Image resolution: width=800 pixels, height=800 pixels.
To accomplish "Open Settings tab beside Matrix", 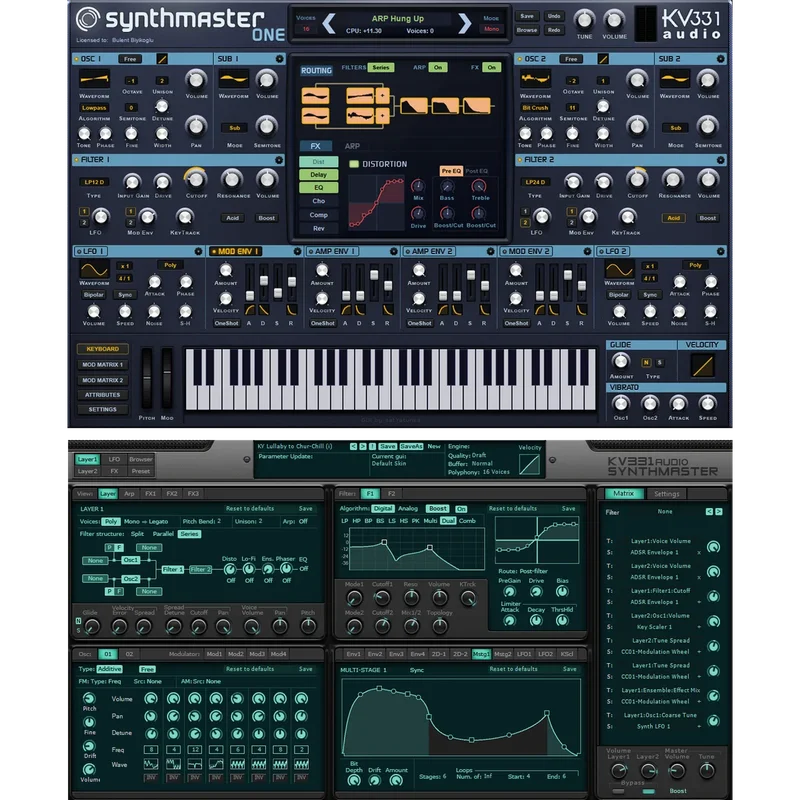I will click(666, 494).
